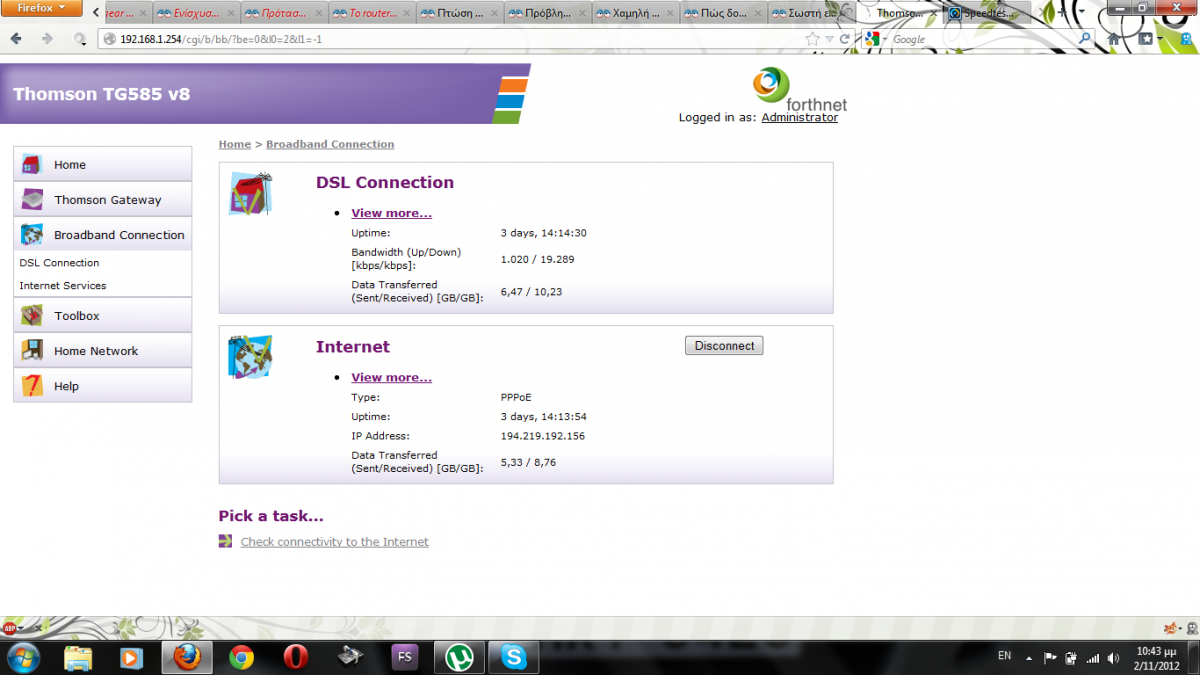Open the Home Network menu item
1200x675 pixels.
pos(102,351)
